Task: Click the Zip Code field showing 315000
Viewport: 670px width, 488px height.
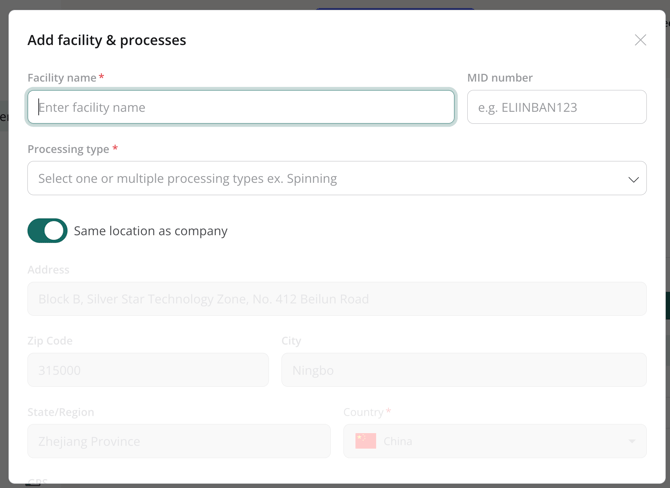Action: (x=148, y=370)
